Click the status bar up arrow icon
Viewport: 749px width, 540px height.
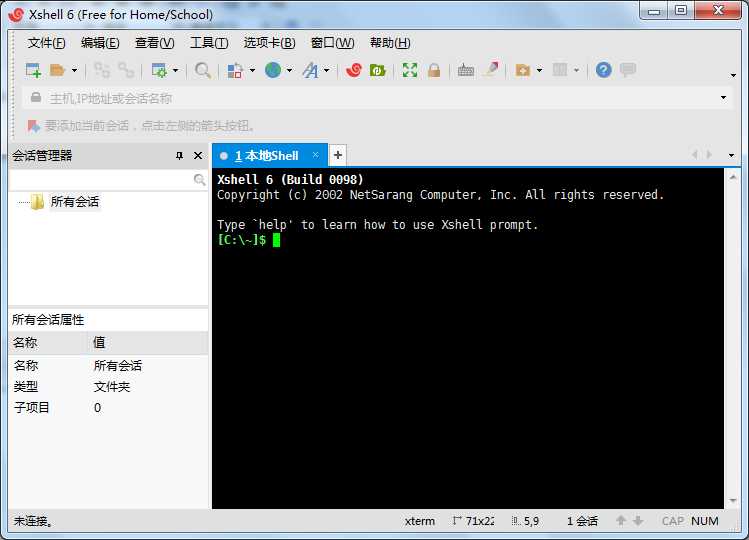621,520
